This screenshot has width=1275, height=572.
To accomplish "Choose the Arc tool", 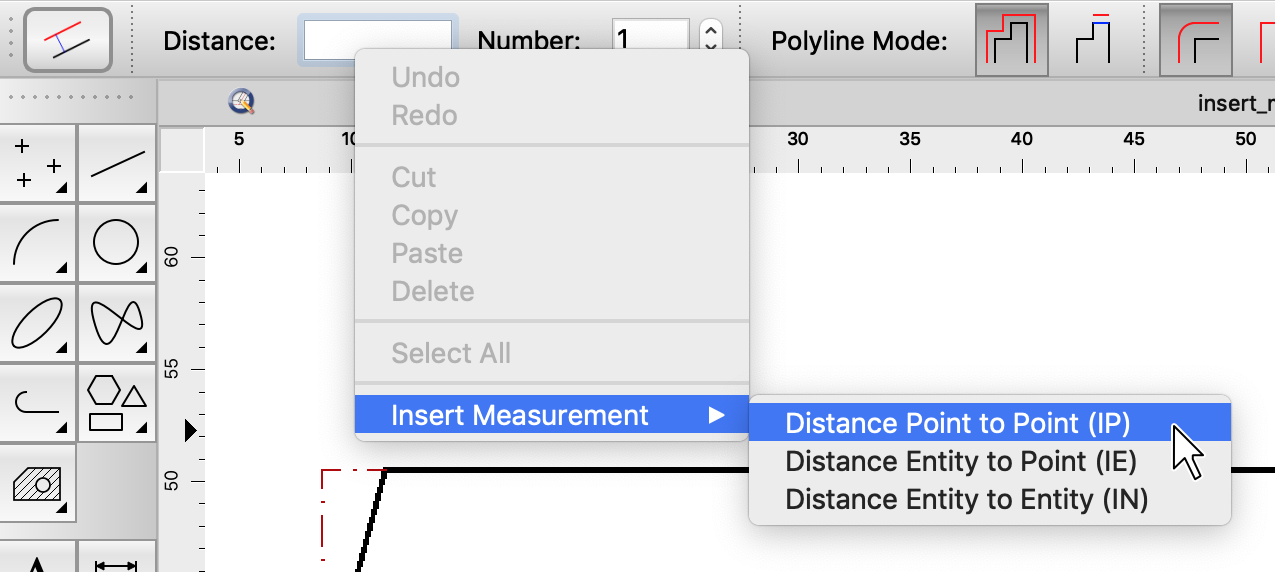I will click(x=38, y=243).
